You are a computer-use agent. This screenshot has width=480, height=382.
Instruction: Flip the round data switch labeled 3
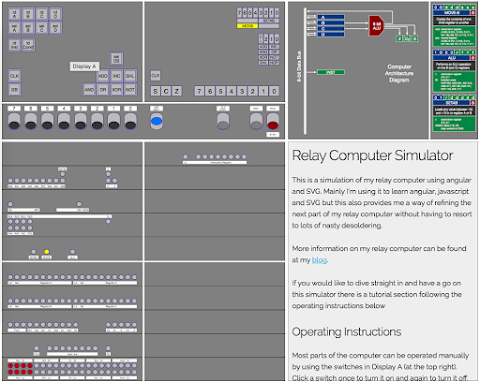point(81,121)
